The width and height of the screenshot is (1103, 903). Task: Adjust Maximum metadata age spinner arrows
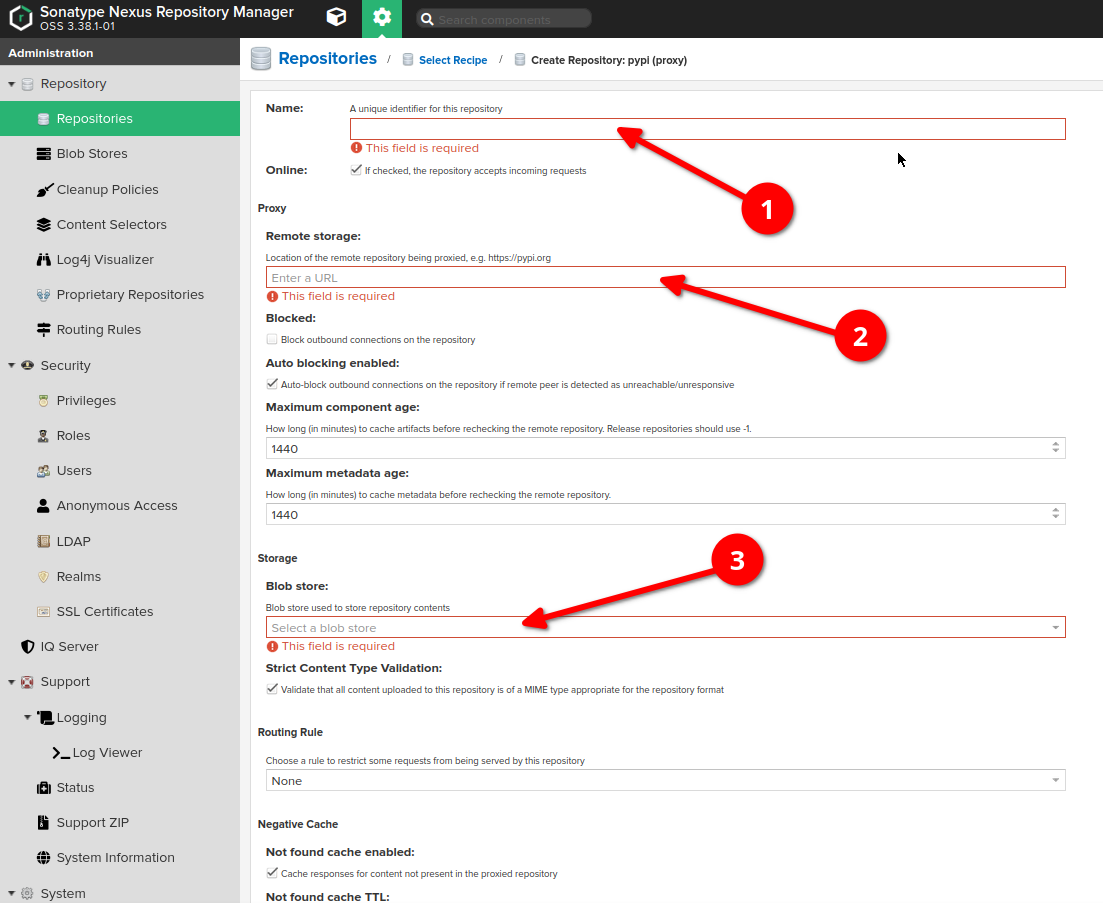pos(1055,513)
